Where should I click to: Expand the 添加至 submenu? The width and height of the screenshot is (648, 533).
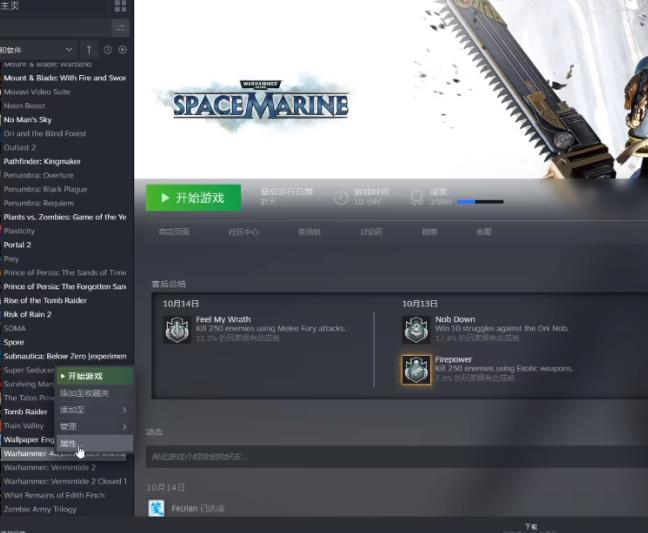tap(95, 410)
